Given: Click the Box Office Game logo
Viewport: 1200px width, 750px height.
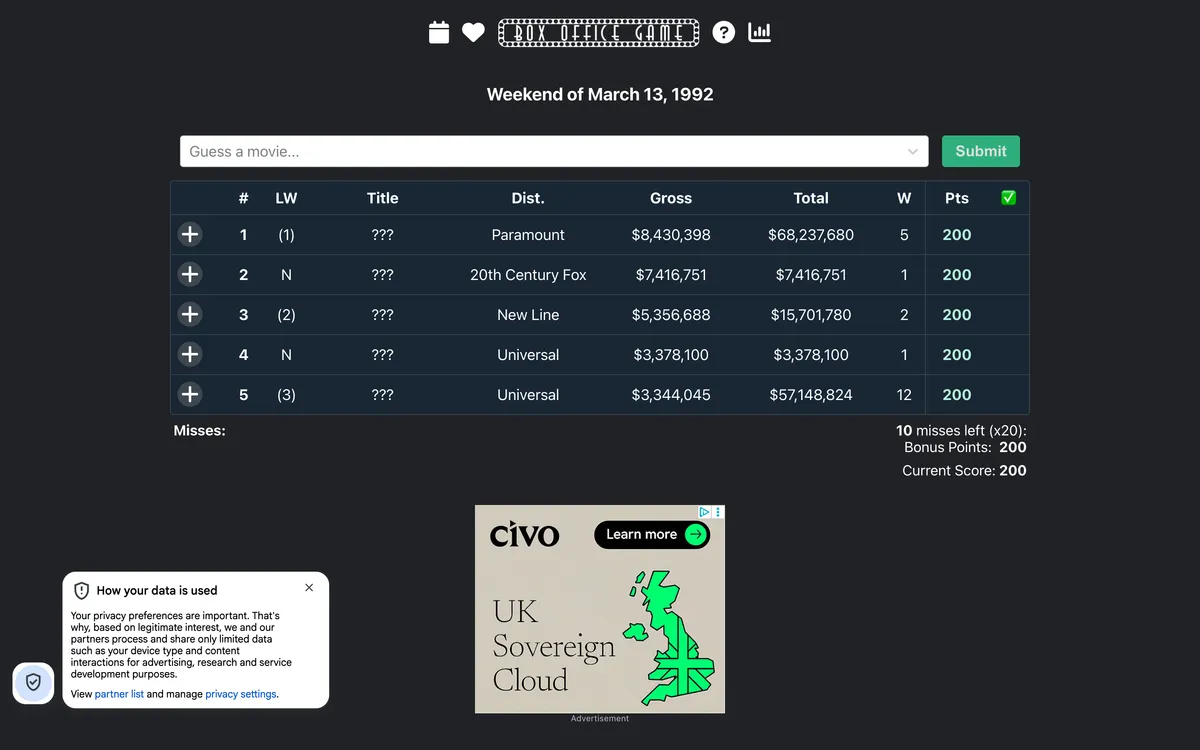Looking at the screenshot, I should [x=599, y=33].
